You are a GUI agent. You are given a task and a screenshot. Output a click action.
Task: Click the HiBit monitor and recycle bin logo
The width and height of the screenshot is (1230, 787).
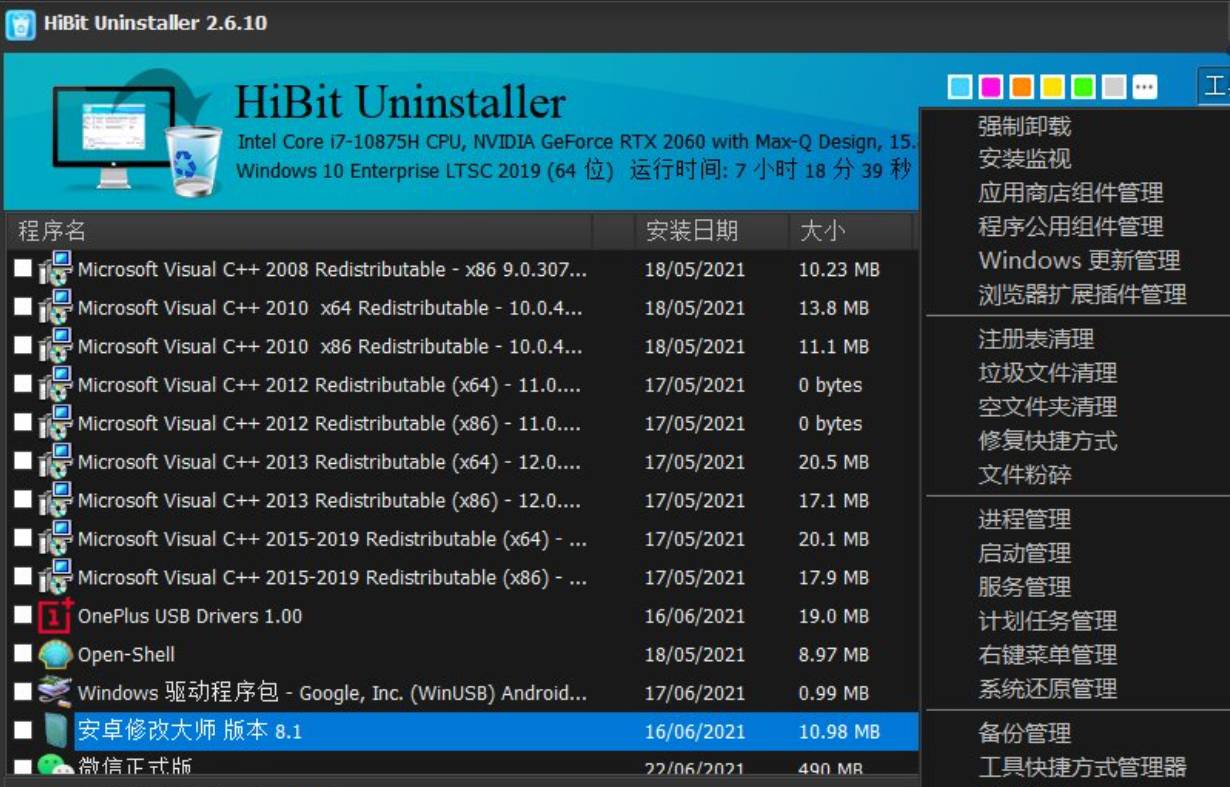(x=138, y=132)
